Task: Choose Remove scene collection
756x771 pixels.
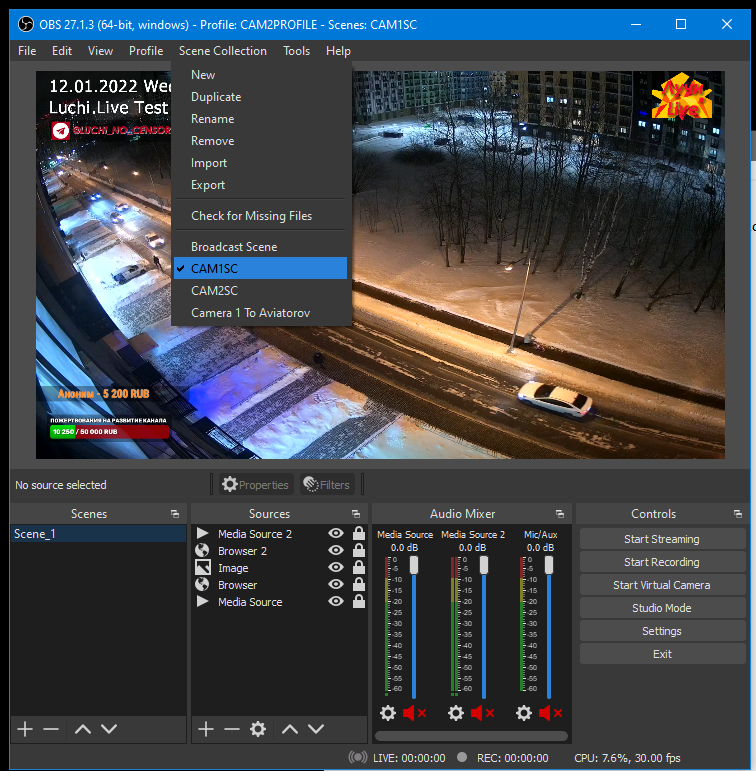Action: [260, 141]
